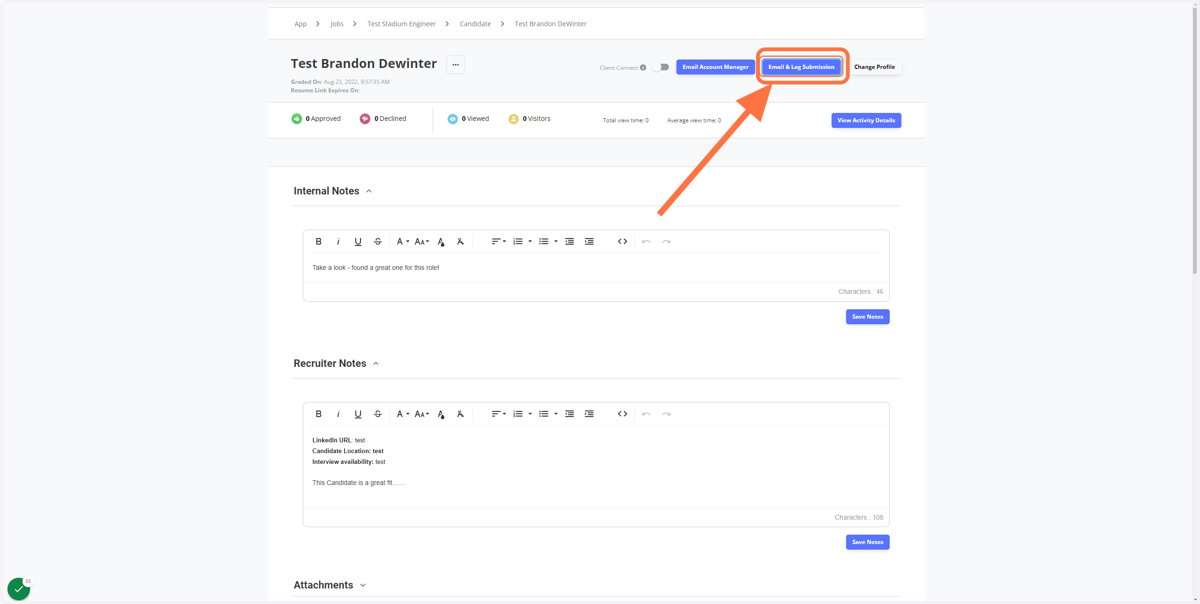This screenshot has height=604, width=1200.
Task: Open font family dropdown in Internal Notes
Action: point(402,242)
